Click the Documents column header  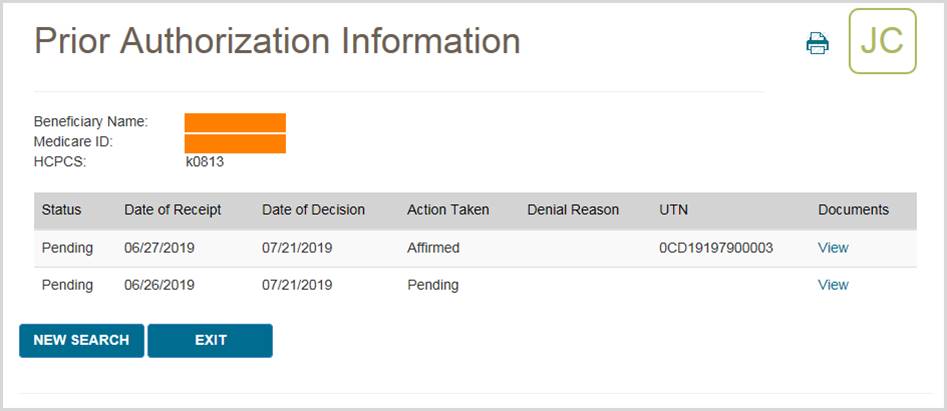coord(853,210)
